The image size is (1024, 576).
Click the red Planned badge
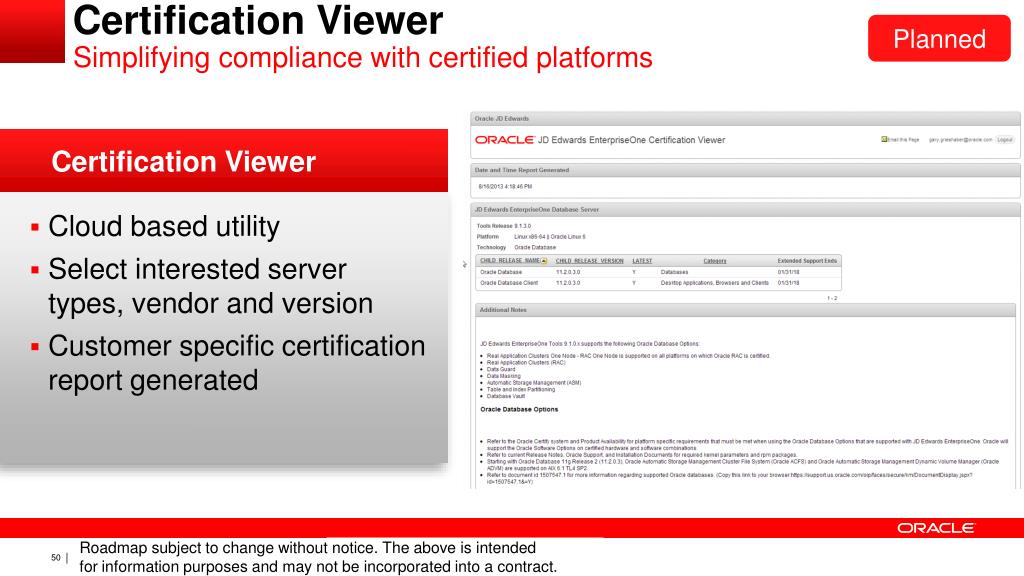(939, 39)
